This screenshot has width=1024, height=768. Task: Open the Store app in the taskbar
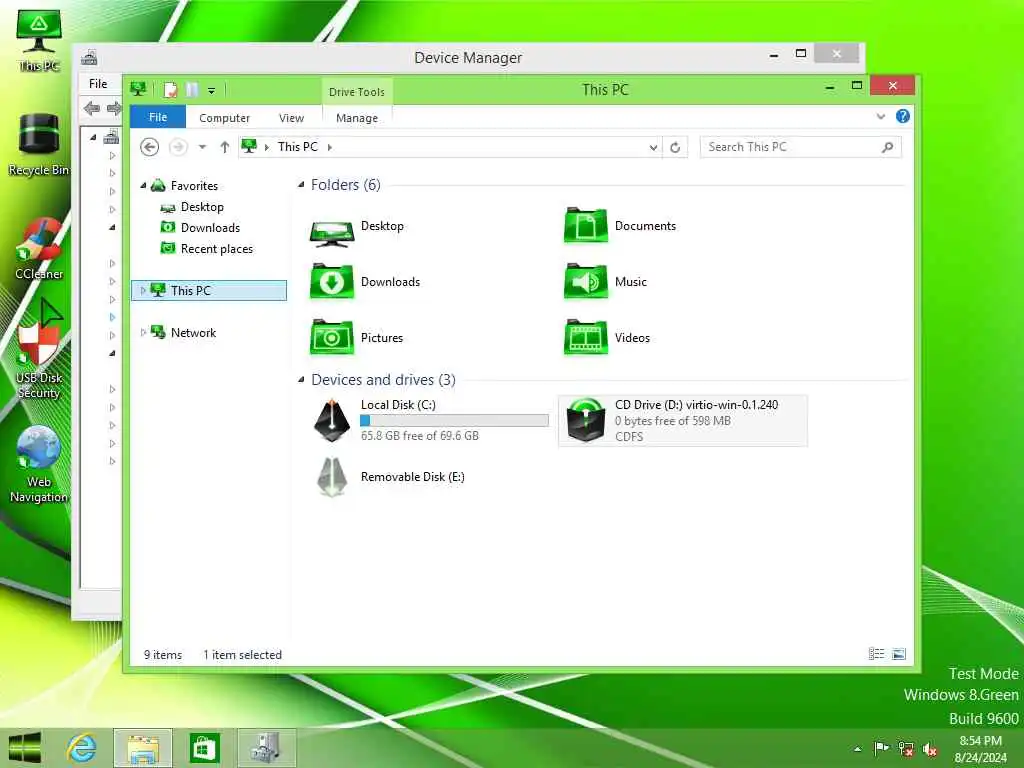point(204,748)
